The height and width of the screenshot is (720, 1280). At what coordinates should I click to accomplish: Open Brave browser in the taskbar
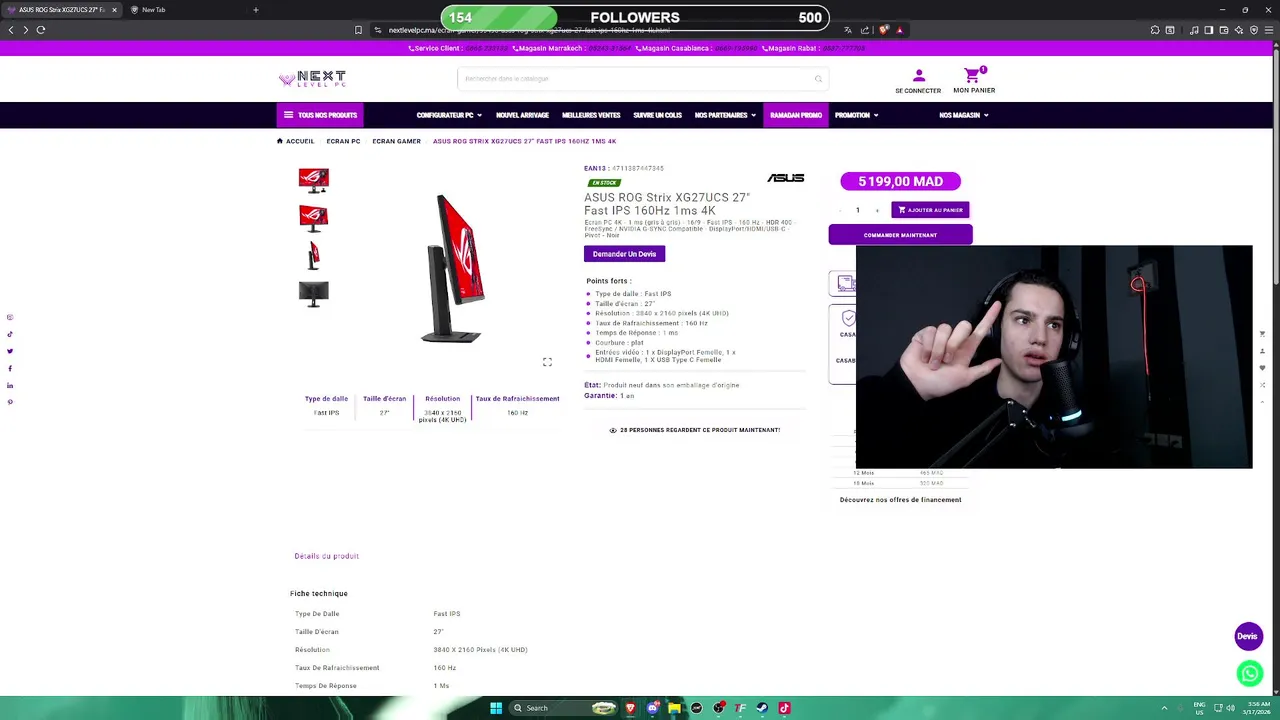(x=630, y=708)
